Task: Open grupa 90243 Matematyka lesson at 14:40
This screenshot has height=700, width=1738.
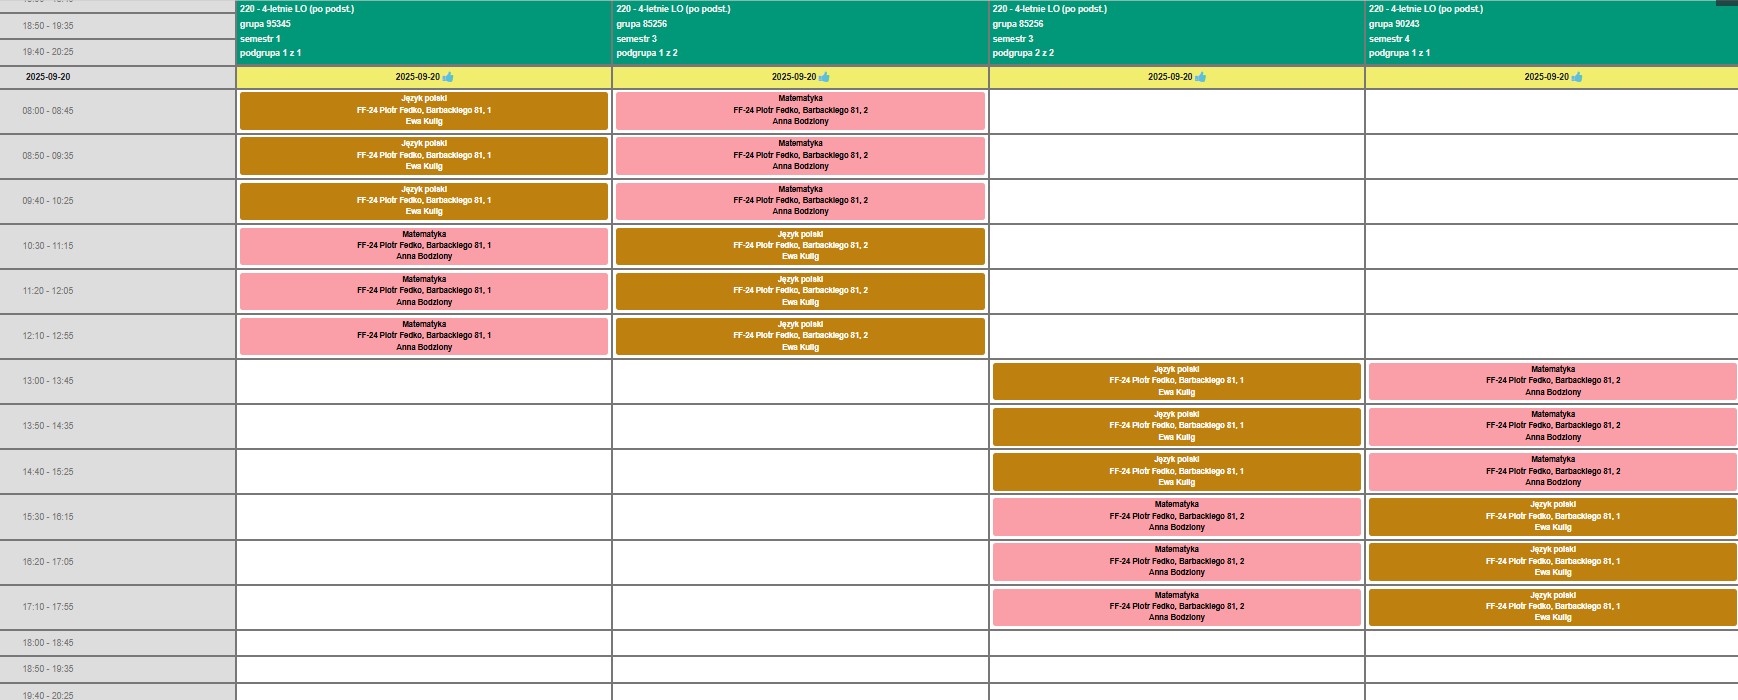Action: [x=1553, y=472]
